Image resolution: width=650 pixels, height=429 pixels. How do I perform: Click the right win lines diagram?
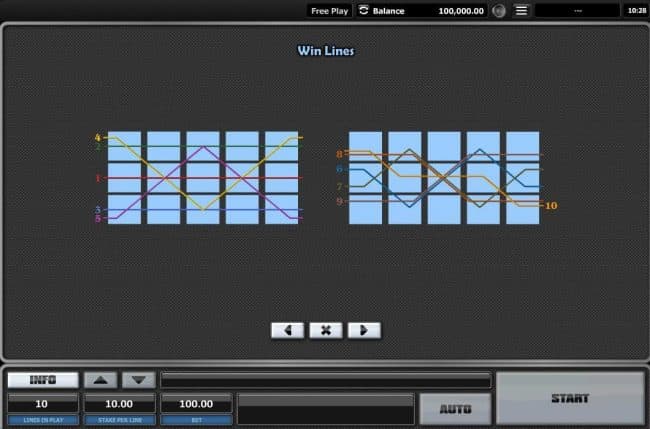pyautogui.click(x=444, y=177)
